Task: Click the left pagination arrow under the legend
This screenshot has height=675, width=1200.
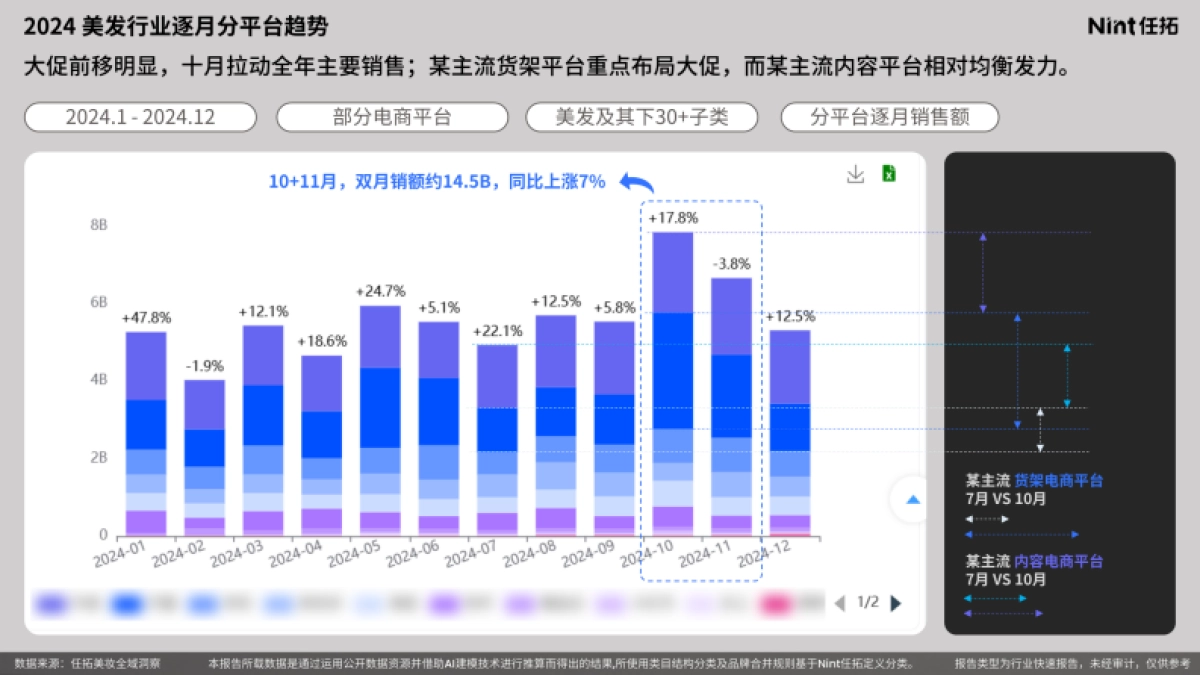Action: (841, 602)
